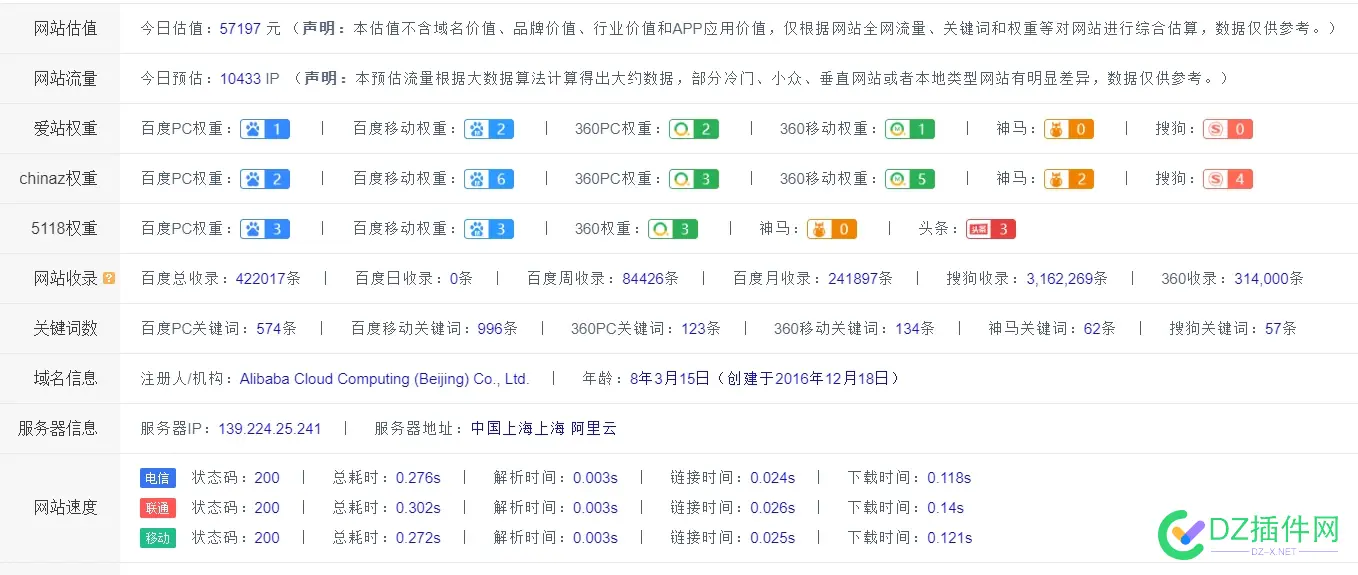Open server IP 139.224.25.241 link
Viewport: 1358px width, 575px height.
coord(270,428)
